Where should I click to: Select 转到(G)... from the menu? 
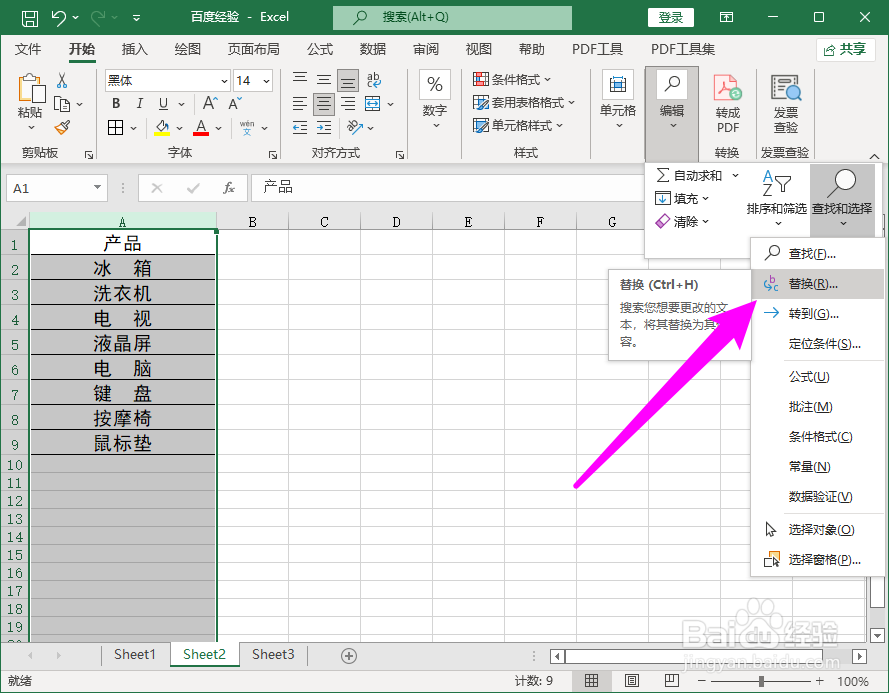(x=817, y=314)
